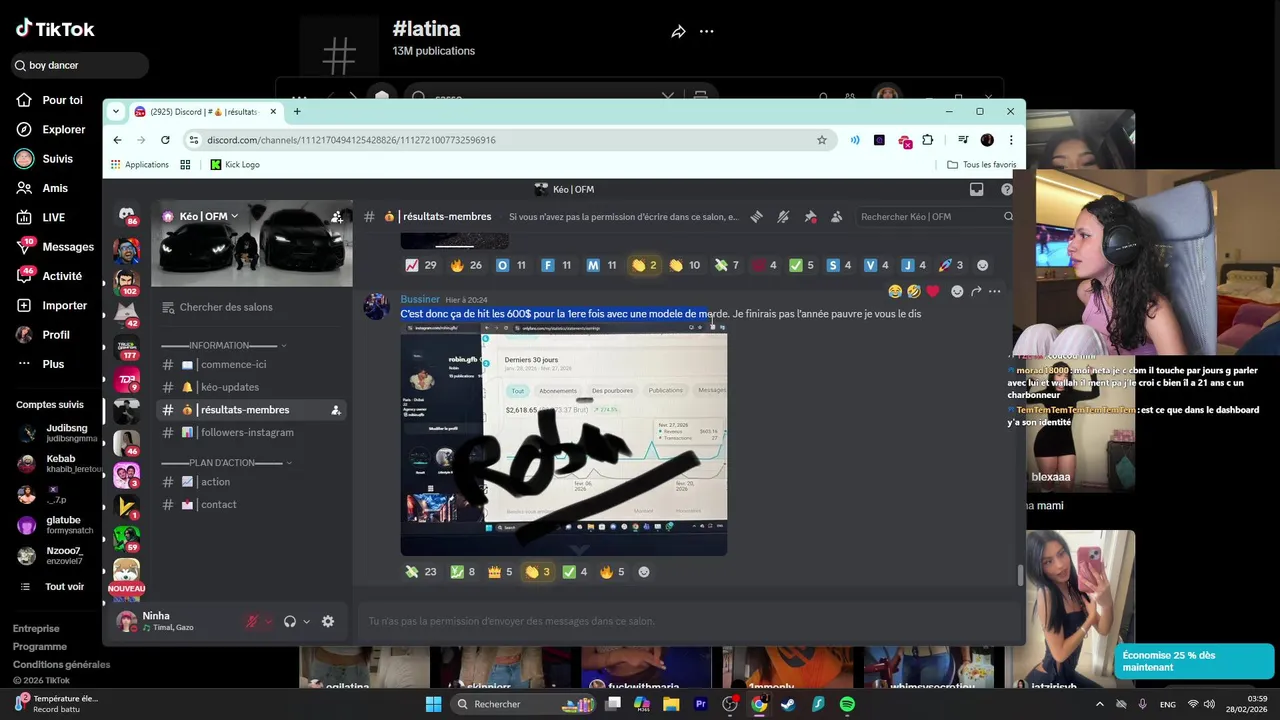This screenshot has height=720, width=1280.
Task: Open Applications shortcut in bookmarks bar
Action: 139,164
